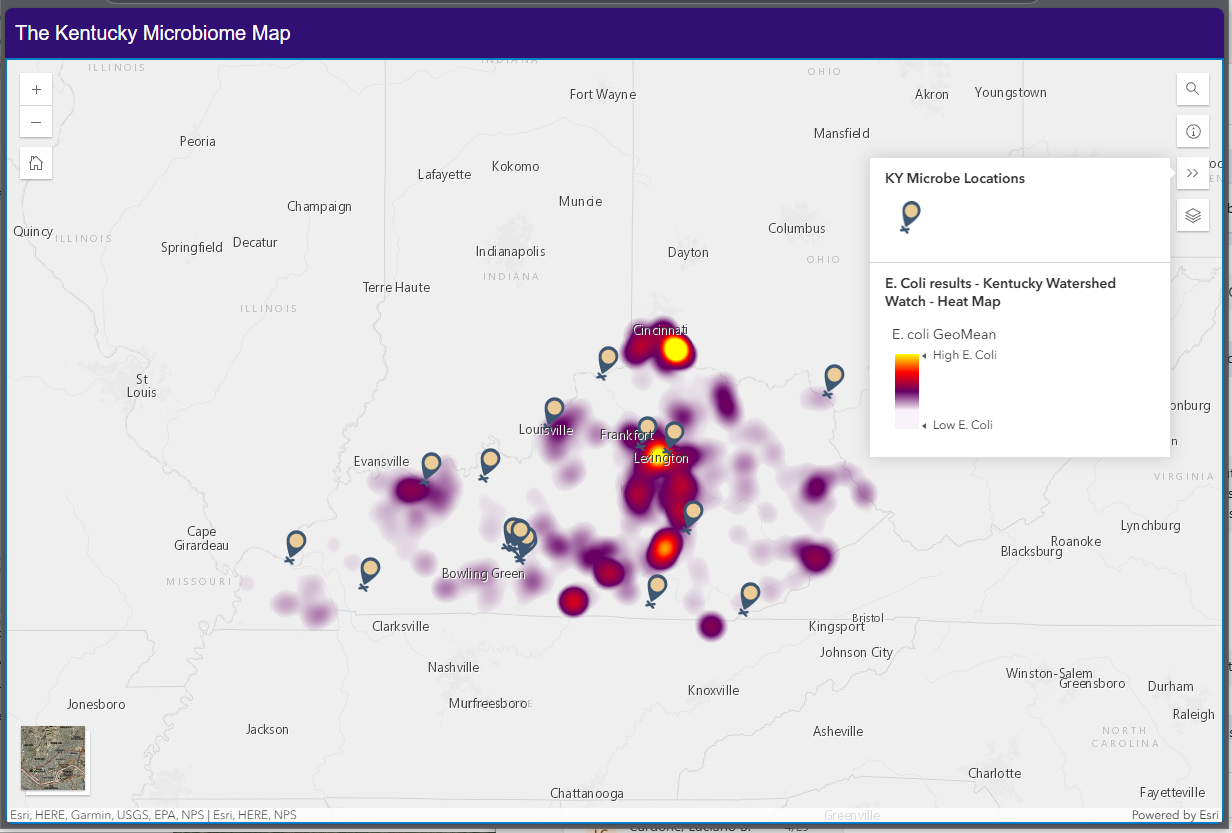Open the map information panel
This screenshot has height=833, width=1232.
(x=1192, y=131)
